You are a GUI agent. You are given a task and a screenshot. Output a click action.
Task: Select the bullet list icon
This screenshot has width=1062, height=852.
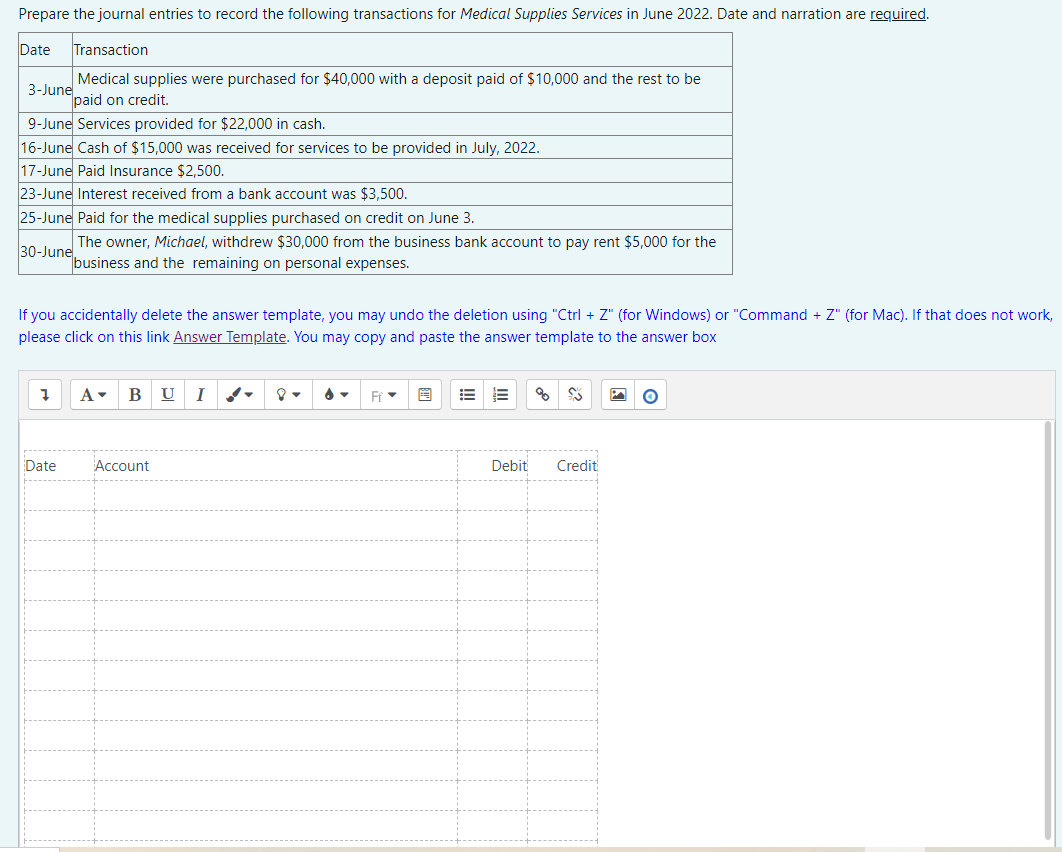[466, 394]
